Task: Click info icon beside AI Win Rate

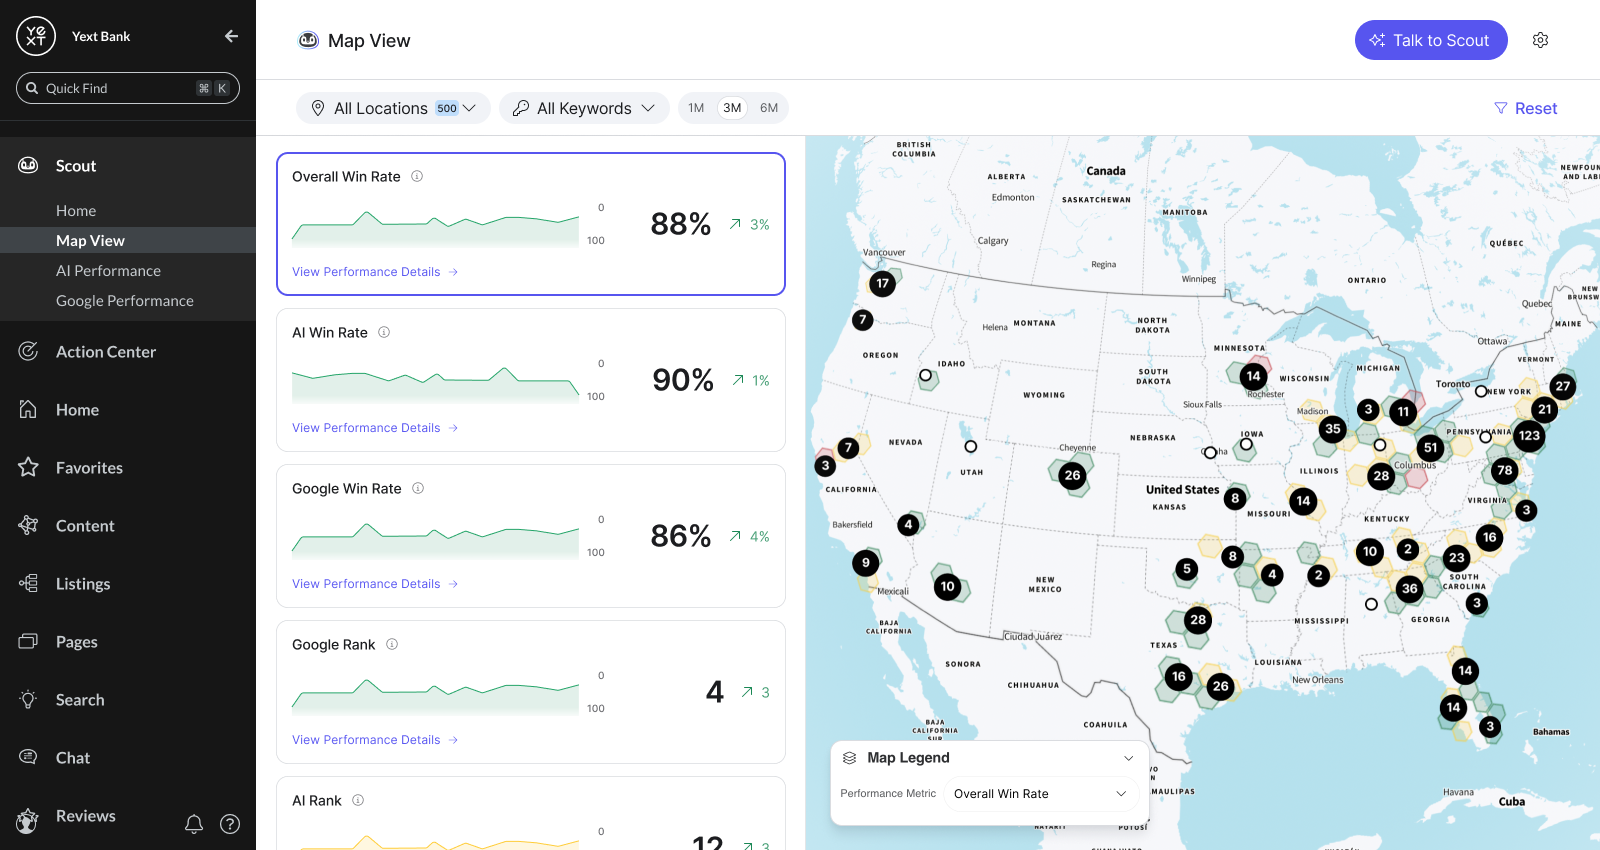Action: coord(384,332)
